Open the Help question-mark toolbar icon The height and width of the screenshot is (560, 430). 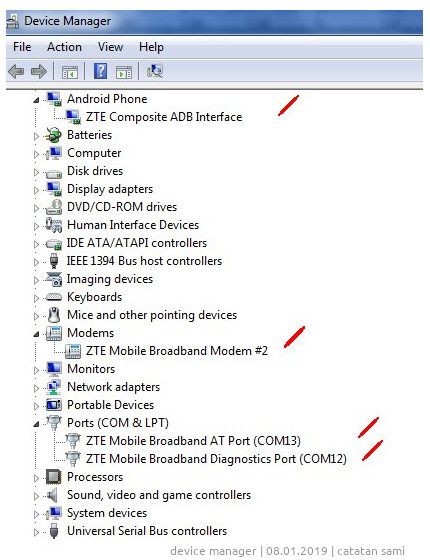(101, 71)
